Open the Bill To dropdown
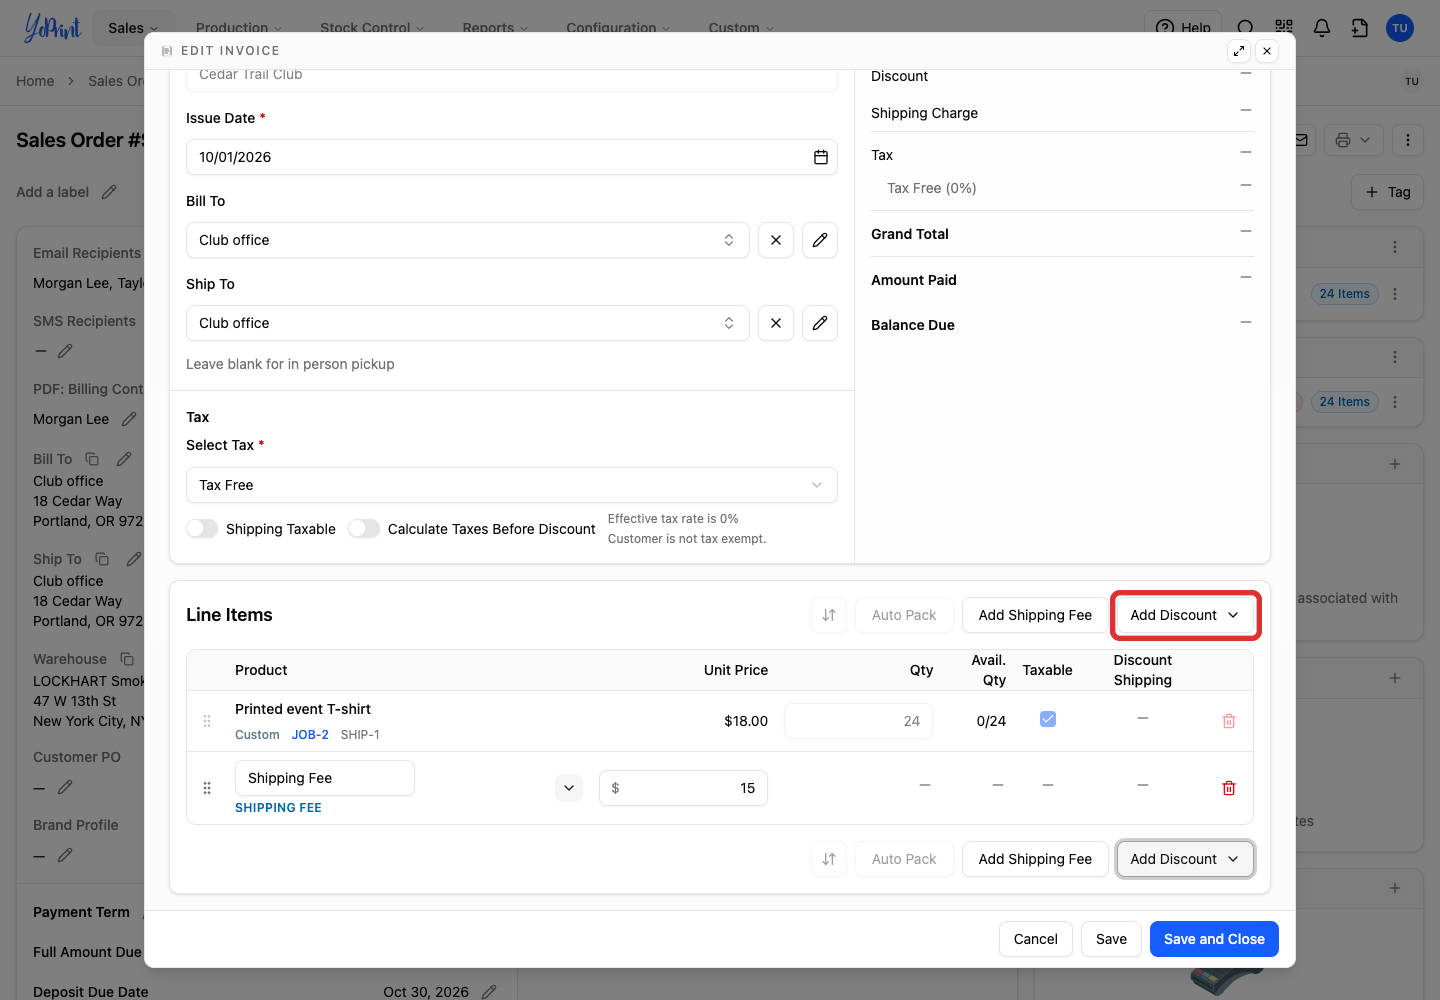The height and width of the screenshot is (1000, 1440). click(468, 240)
